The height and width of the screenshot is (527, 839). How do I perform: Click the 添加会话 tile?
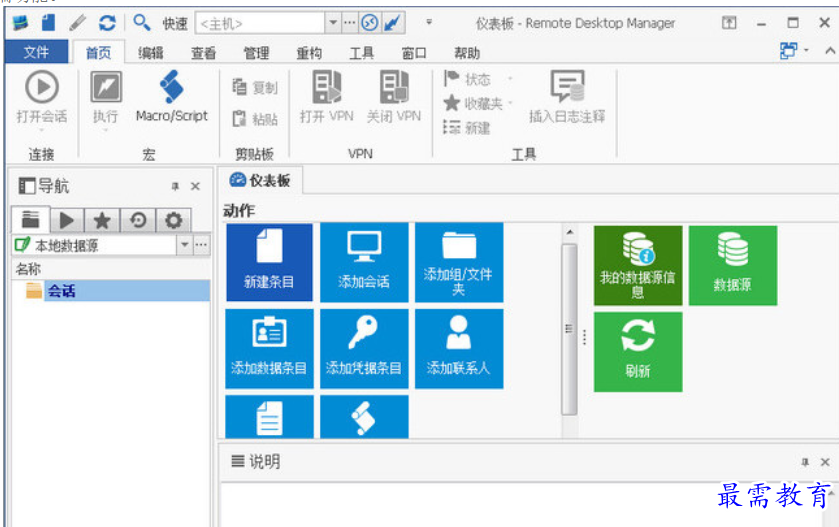pos(364,262)
